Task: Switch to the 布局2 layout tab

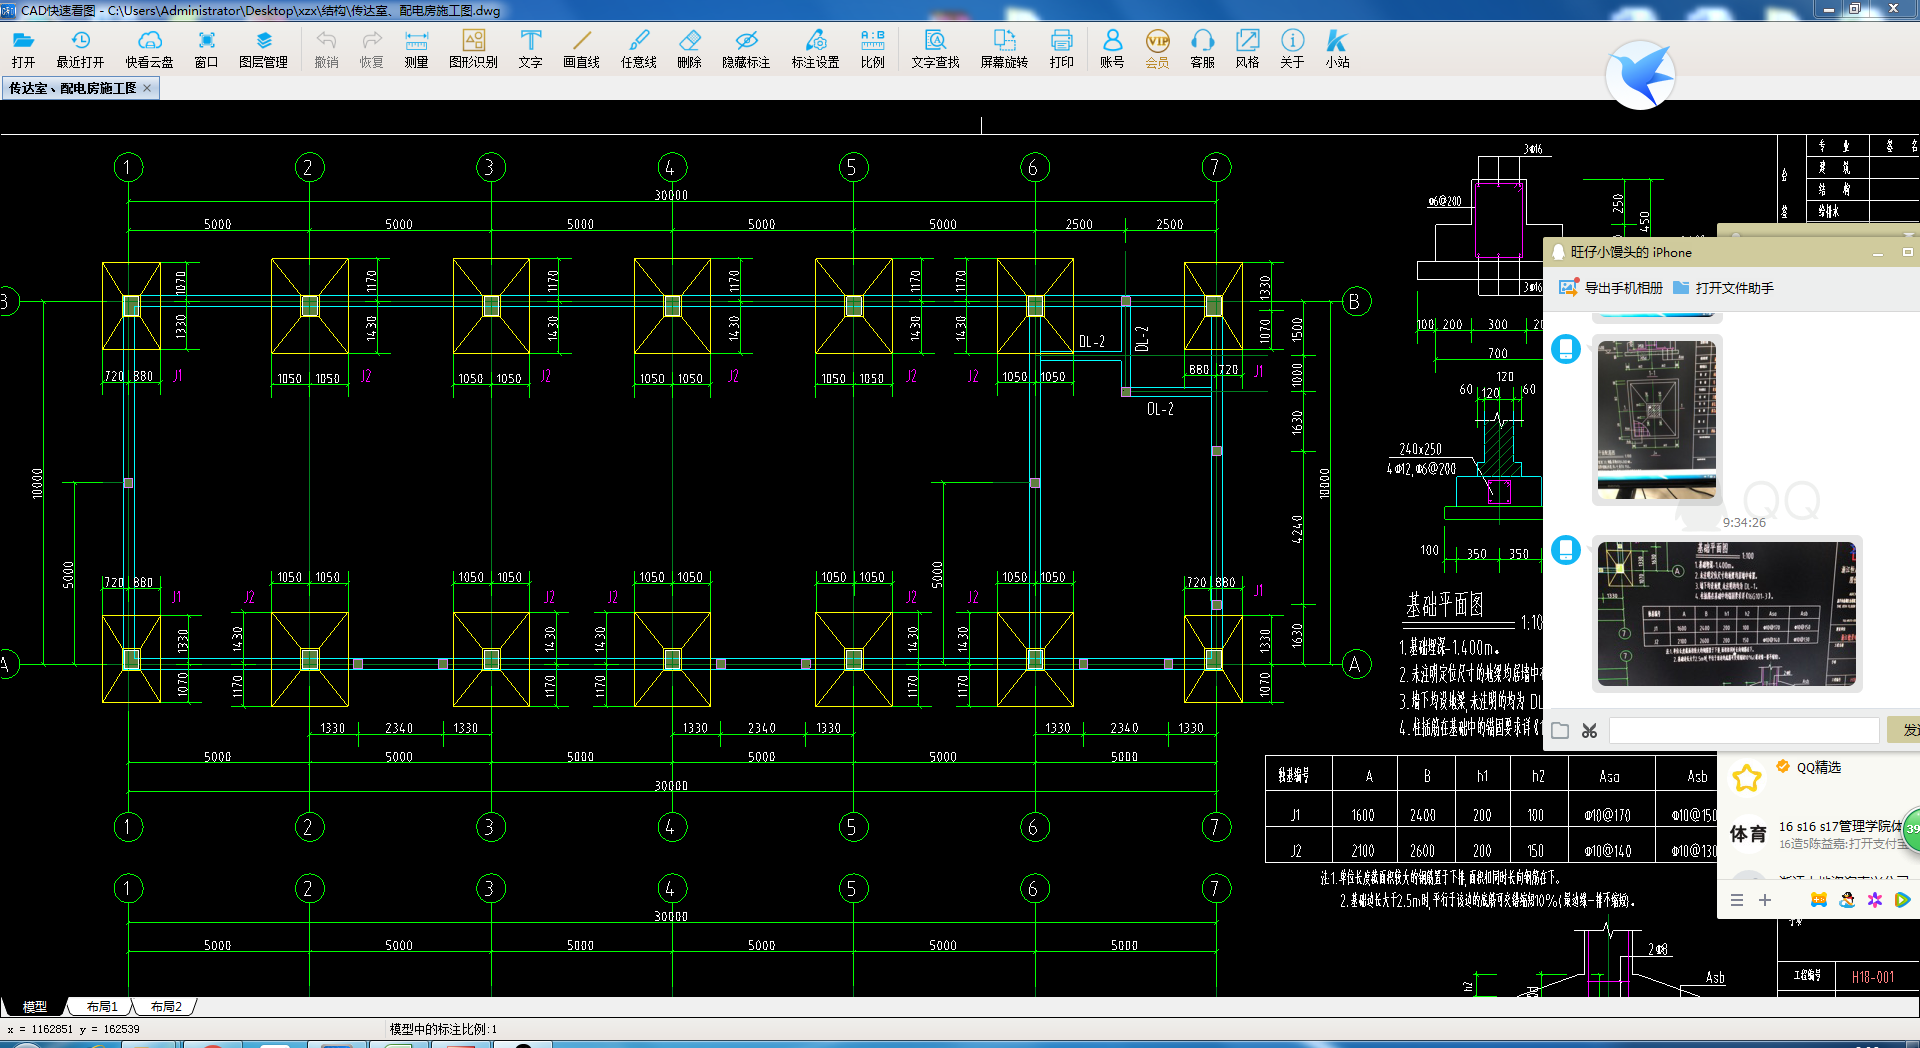Action: coord(166,1006)
